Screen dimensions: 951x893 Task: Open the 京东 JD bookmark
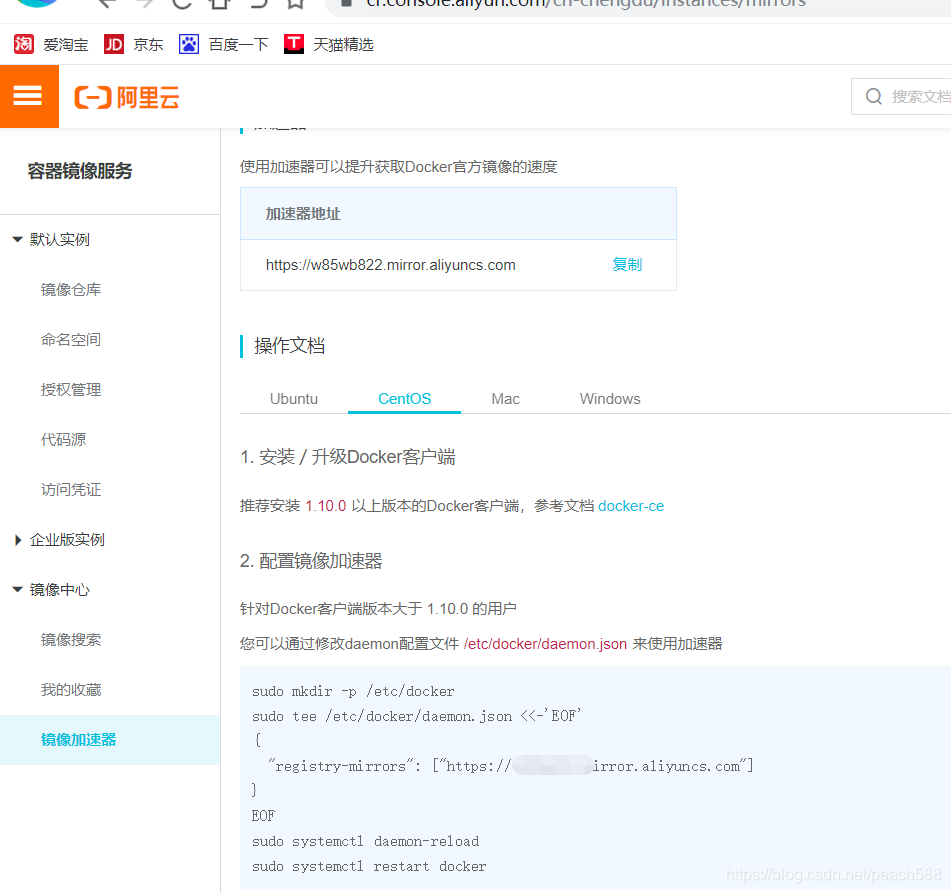click(x=133, y=44)
